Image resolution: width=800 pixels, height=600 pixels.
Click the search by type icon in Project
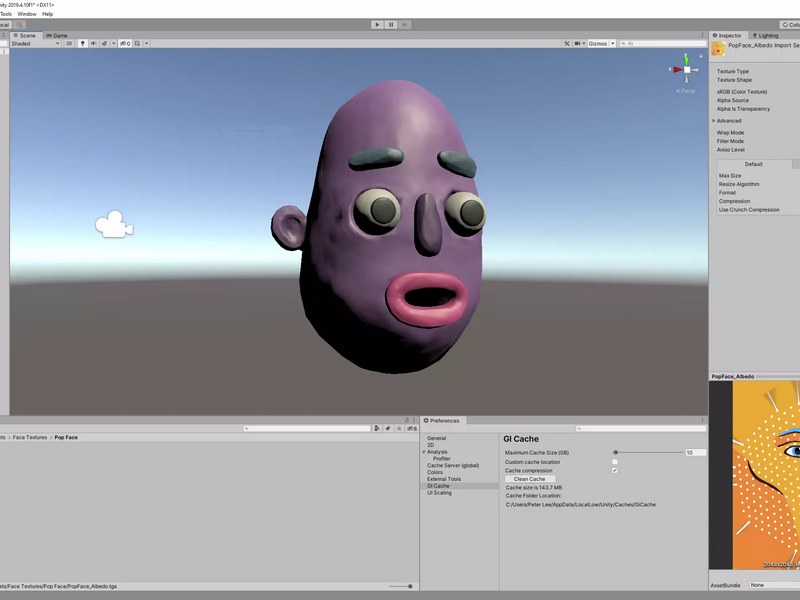[377, 429]
